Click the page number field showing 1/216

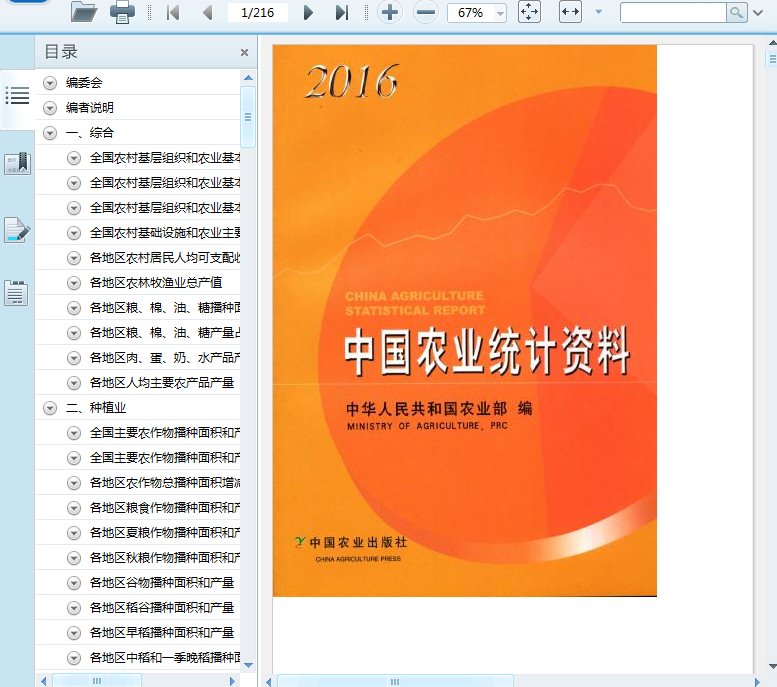(x=257, y=13)
